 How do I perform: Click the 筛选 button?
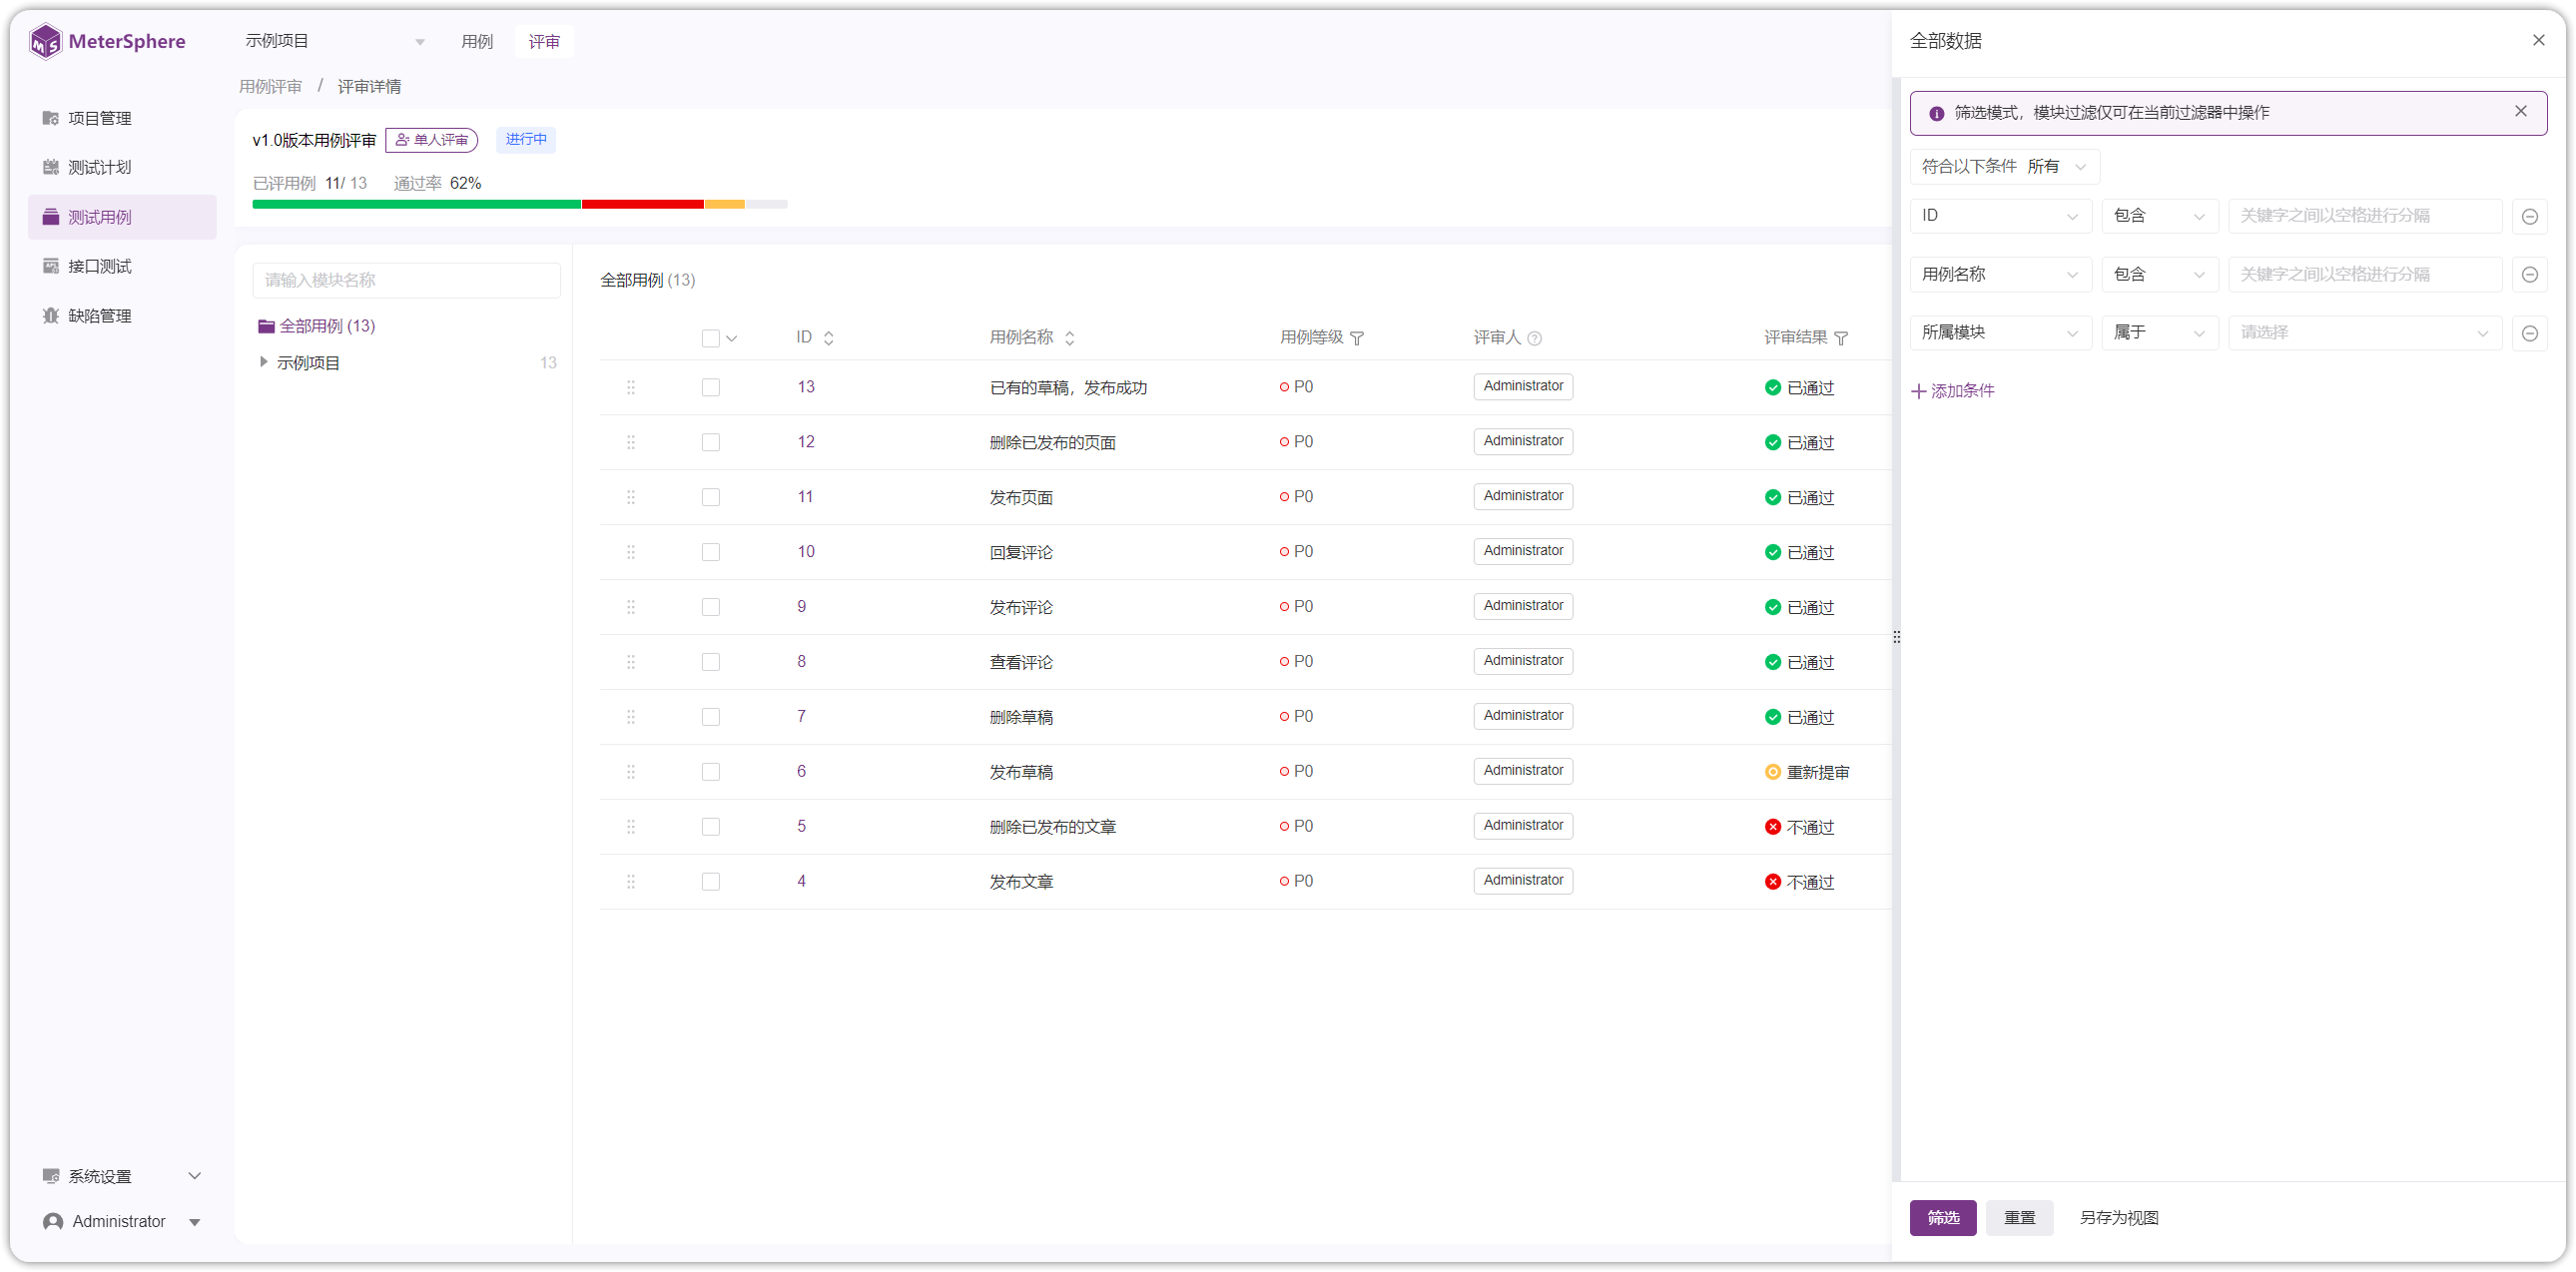[1943, 1217]
